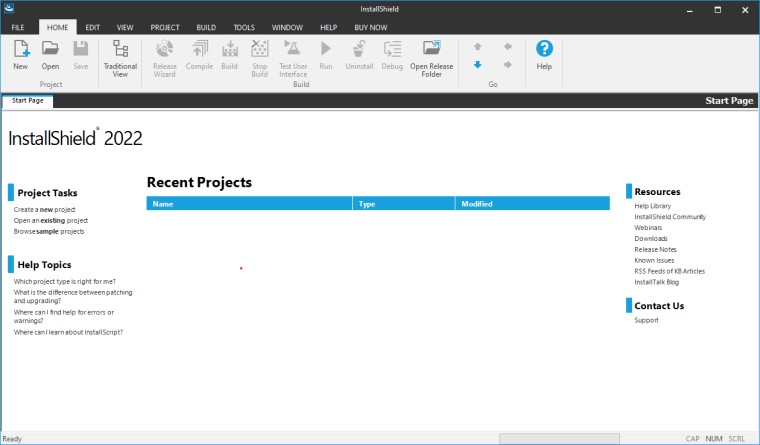The image size is (760, 445).
Task: Click Open an existing project link
Action: click(51, 221)
